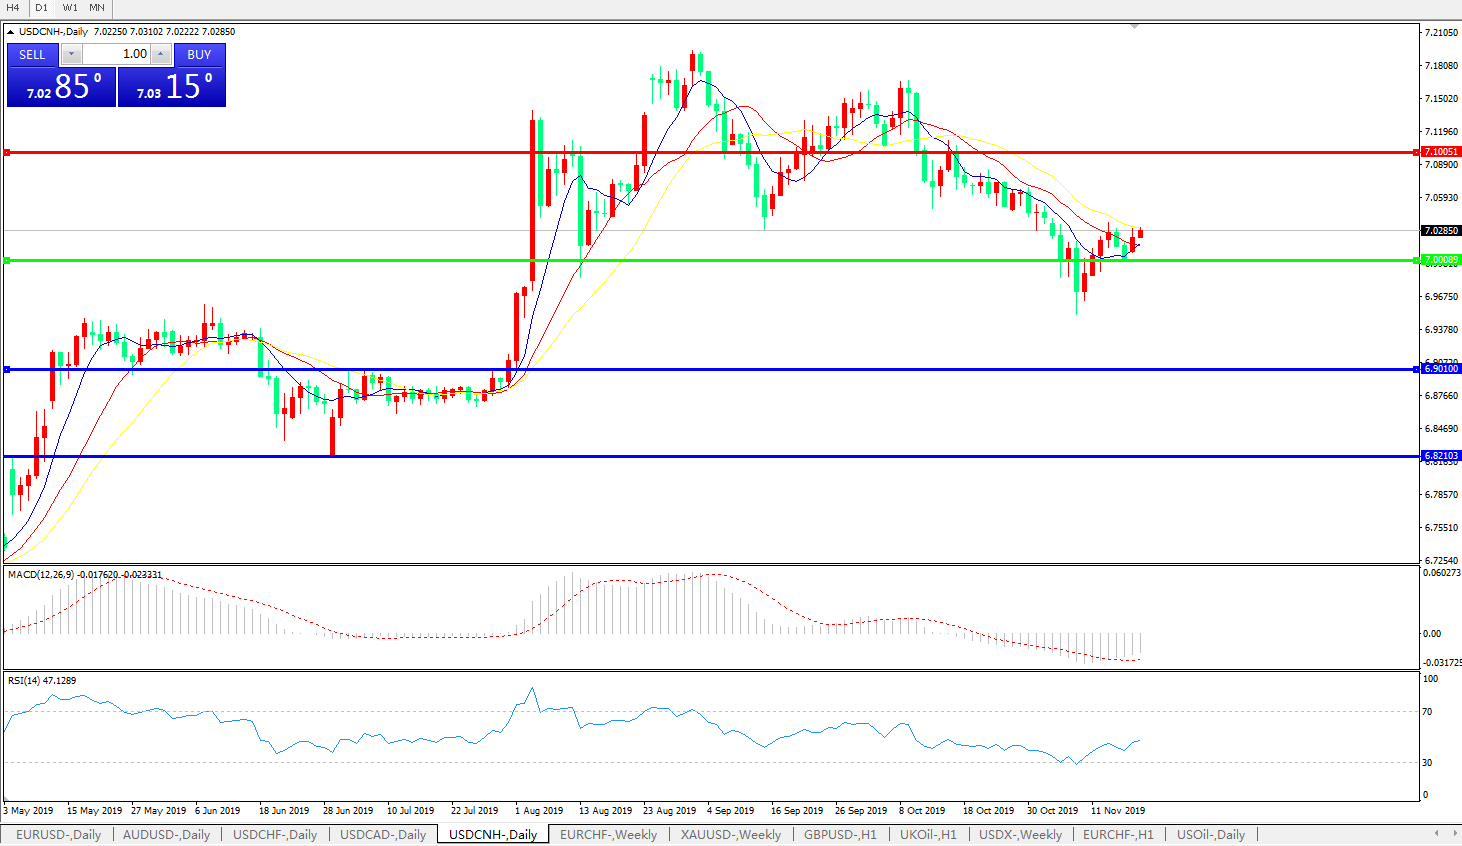Click the BUY button at 7.03150
The width and height of the screenshot is (1462, 846).
coord(172,86)
